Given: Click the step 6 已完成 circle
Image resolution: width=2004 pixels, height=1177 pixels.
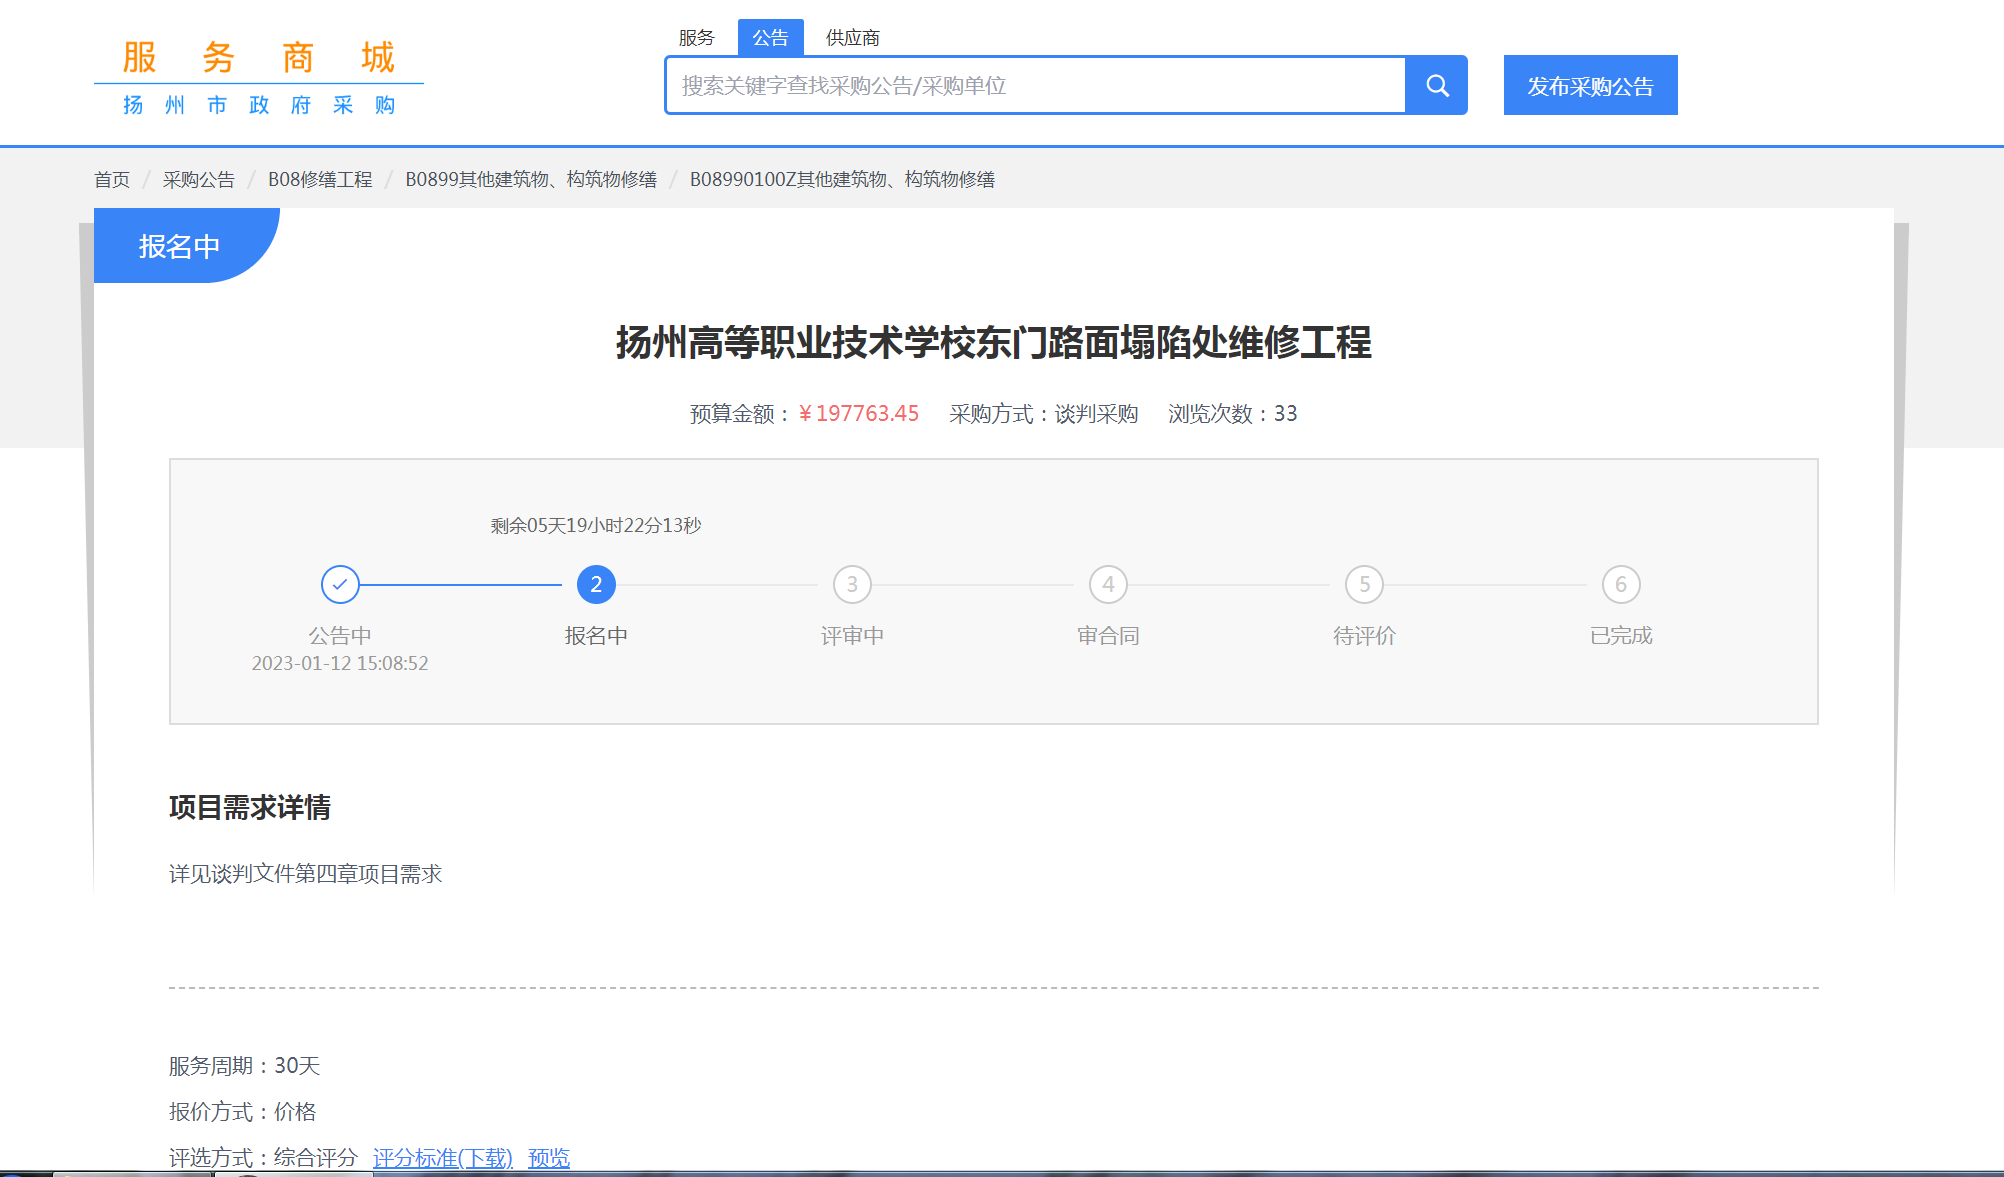Looking at the screenshot, I should pyautogui.click(x=1621, y=585).
